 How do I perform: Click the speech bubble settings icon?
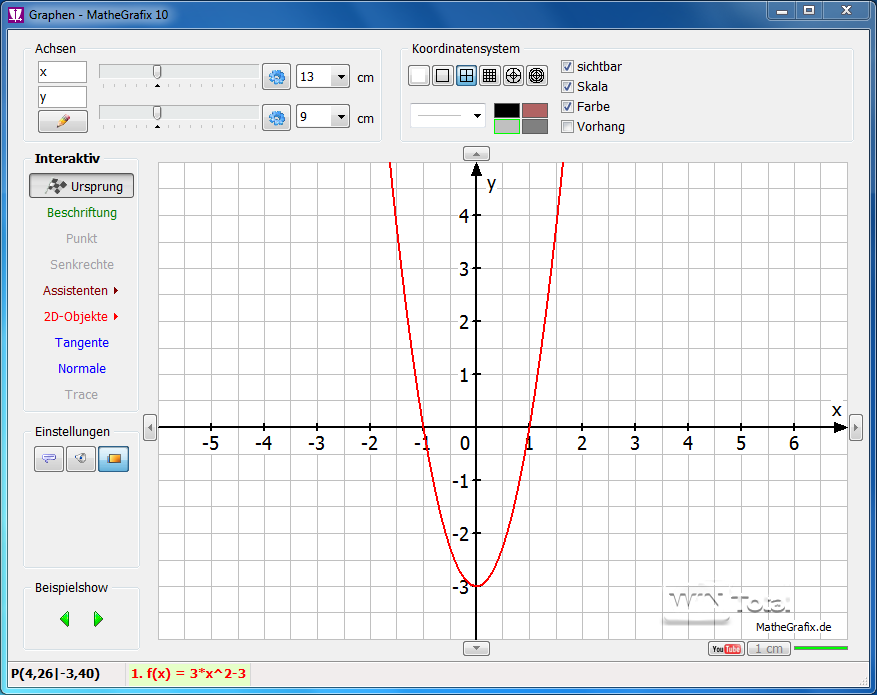[x=49, y=460]
